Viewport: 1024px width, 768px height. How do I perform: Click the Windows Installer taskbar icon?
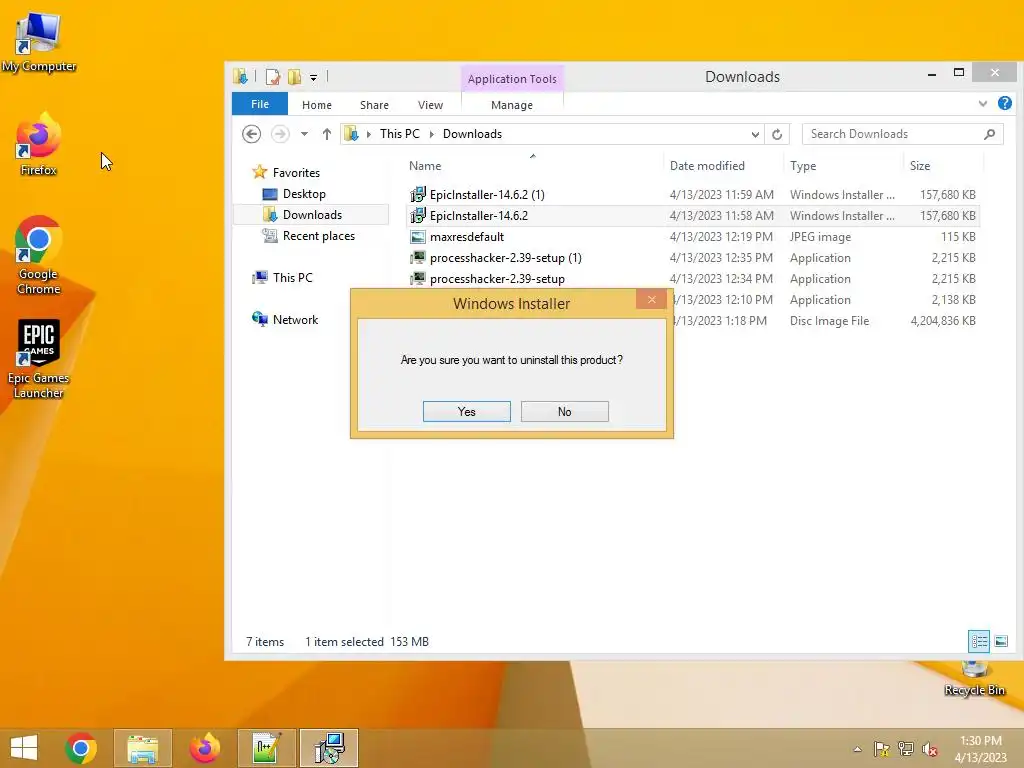click(329, 748)
